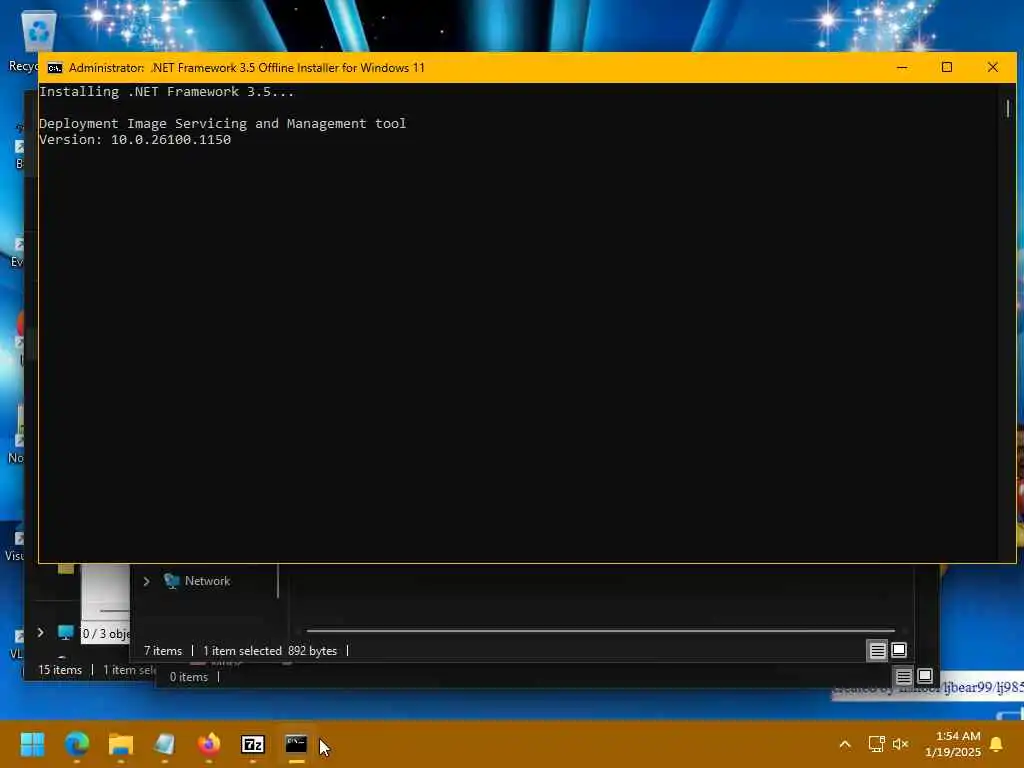The image size is (1024, 768).
Task: Open the notepad-style app on the taskbar
Action: [165, 744]
